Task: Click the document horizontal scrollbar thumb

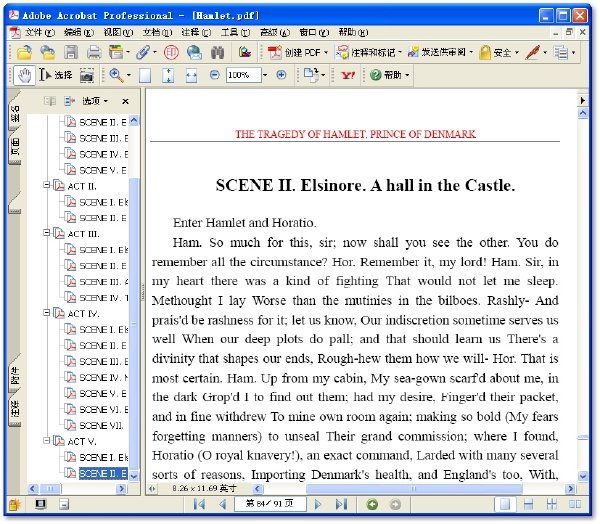Action: coord(414,488)
